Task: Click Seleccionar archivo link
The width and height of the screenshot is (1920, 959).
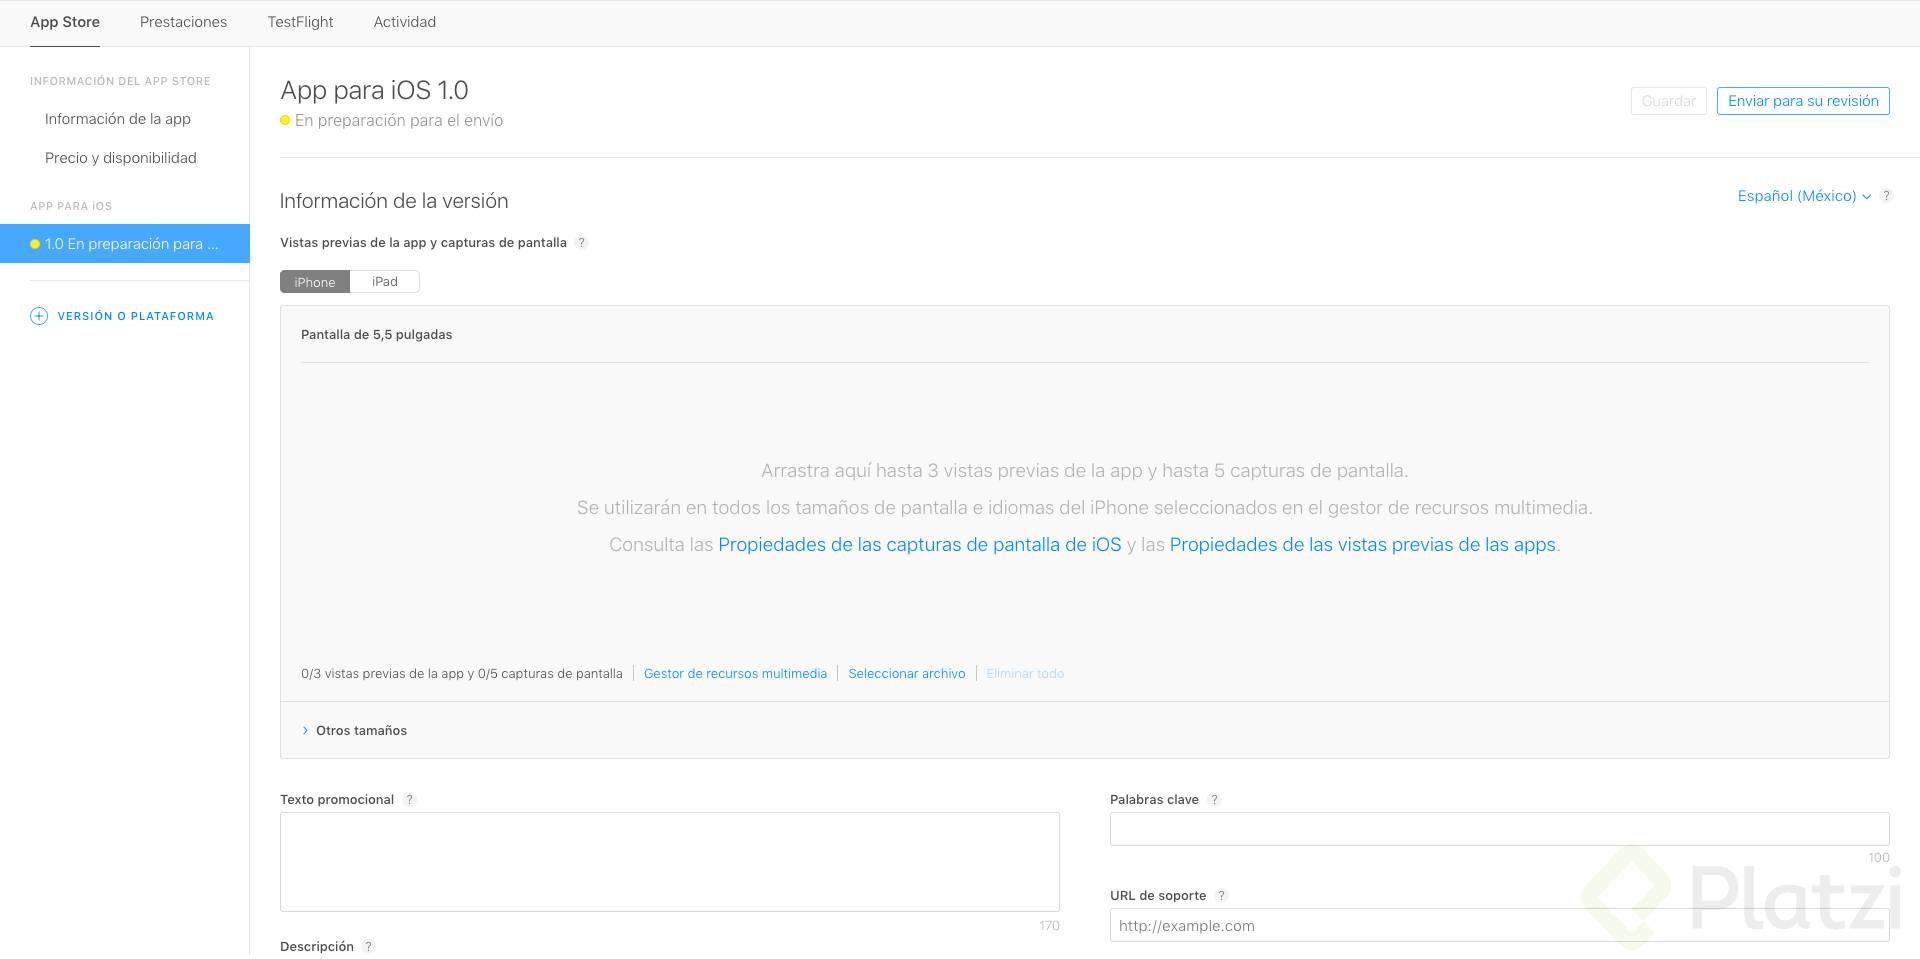Action: click(907, 674)
